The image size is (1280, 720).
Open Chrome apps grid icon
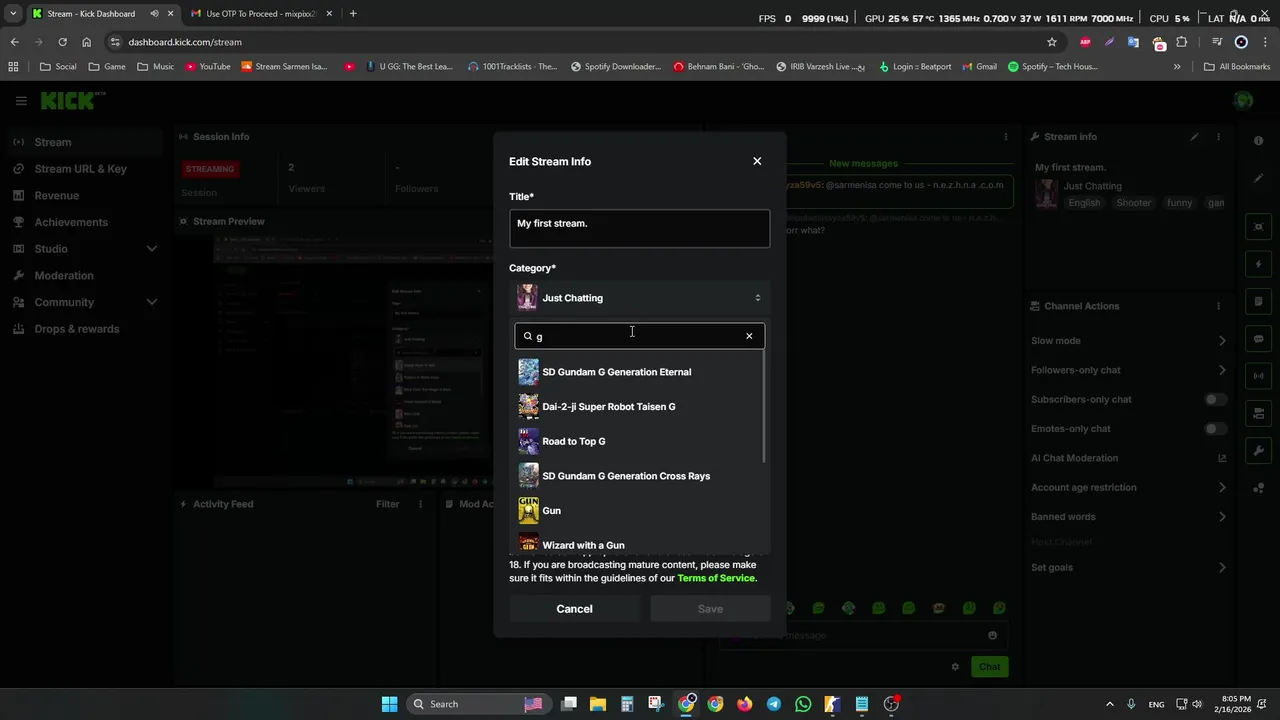pos(13,67)
